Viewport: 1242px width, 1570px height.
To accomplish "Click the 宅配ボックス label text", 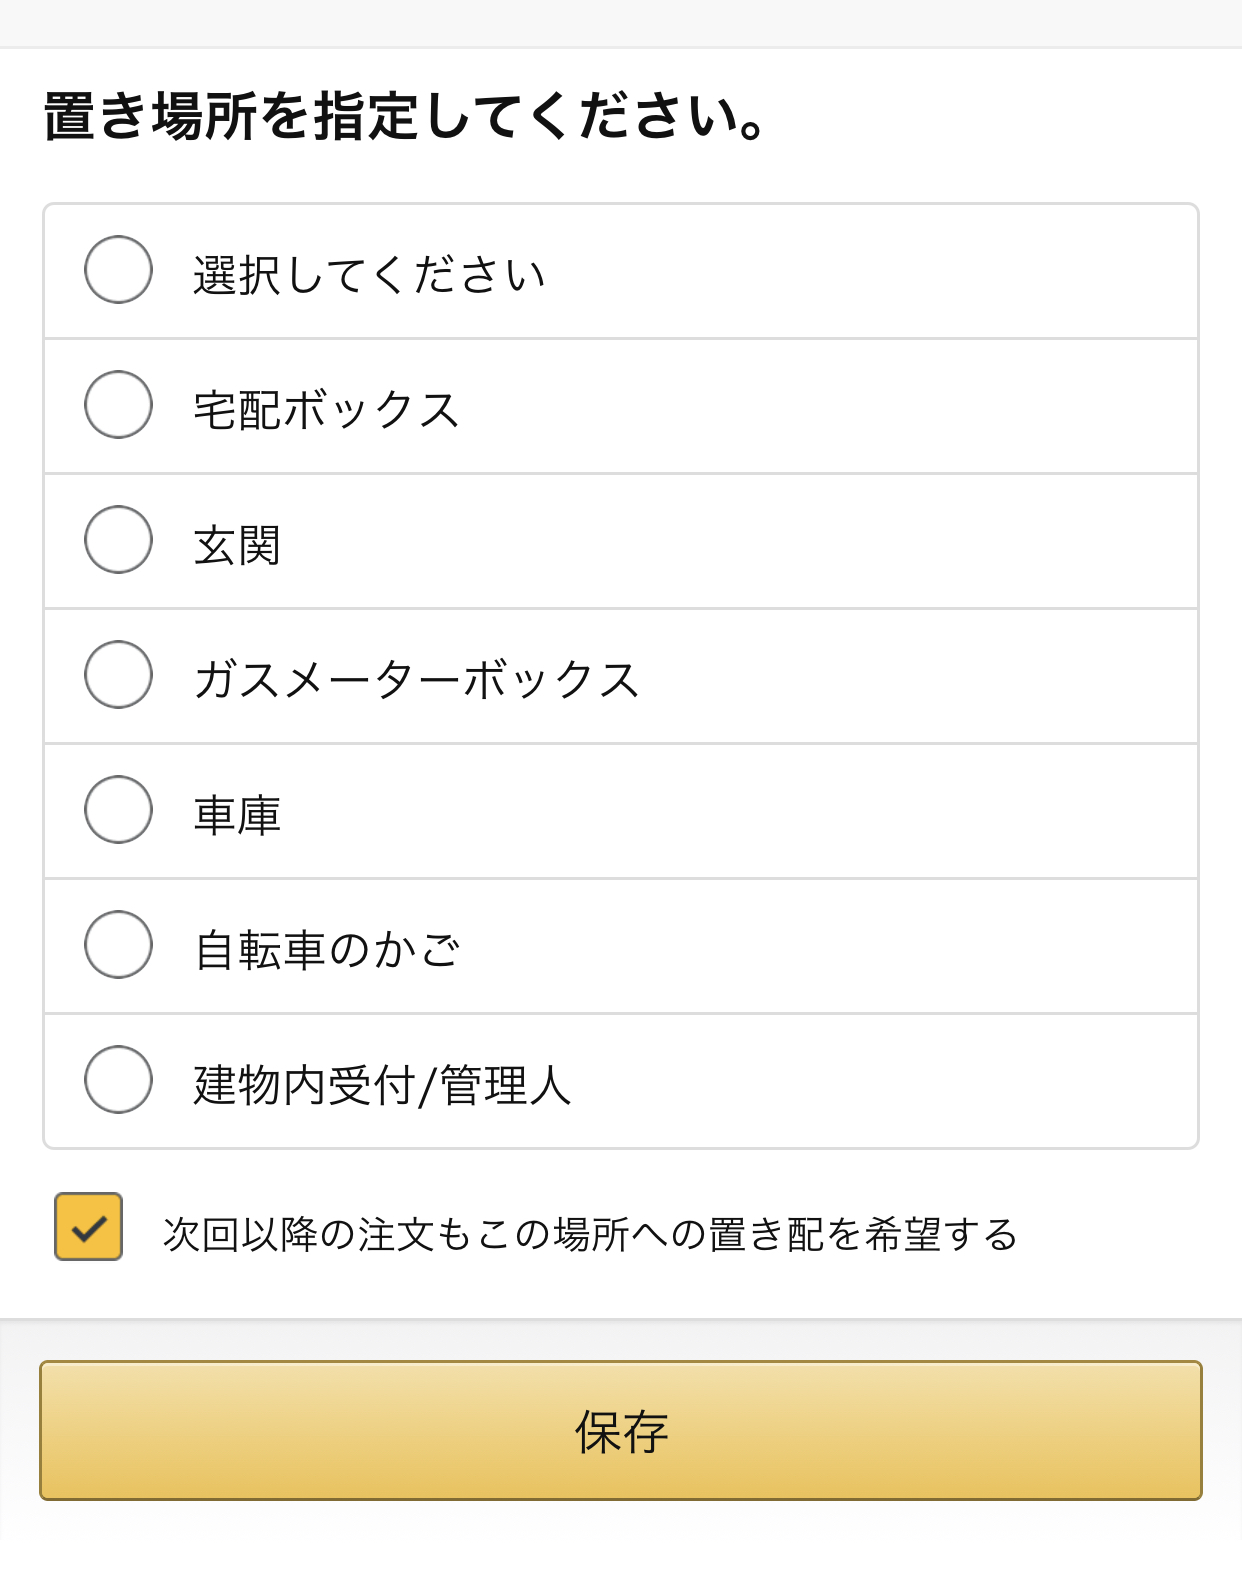I will tap(326, 410).
